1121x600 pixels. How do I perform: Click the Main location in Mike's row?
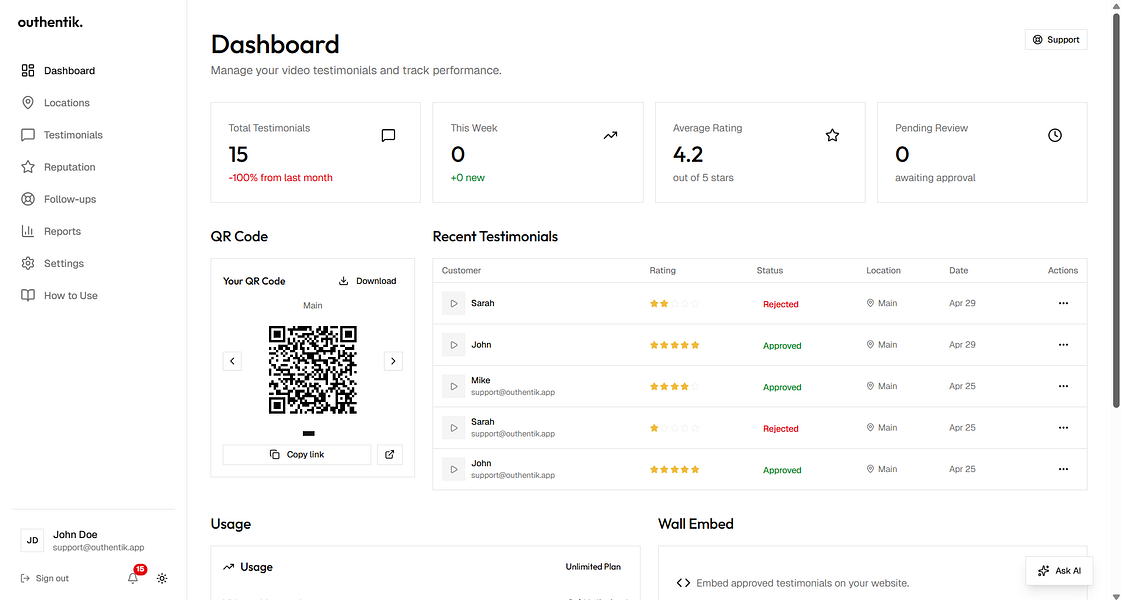pyautogui.click(x=882, y=386)
